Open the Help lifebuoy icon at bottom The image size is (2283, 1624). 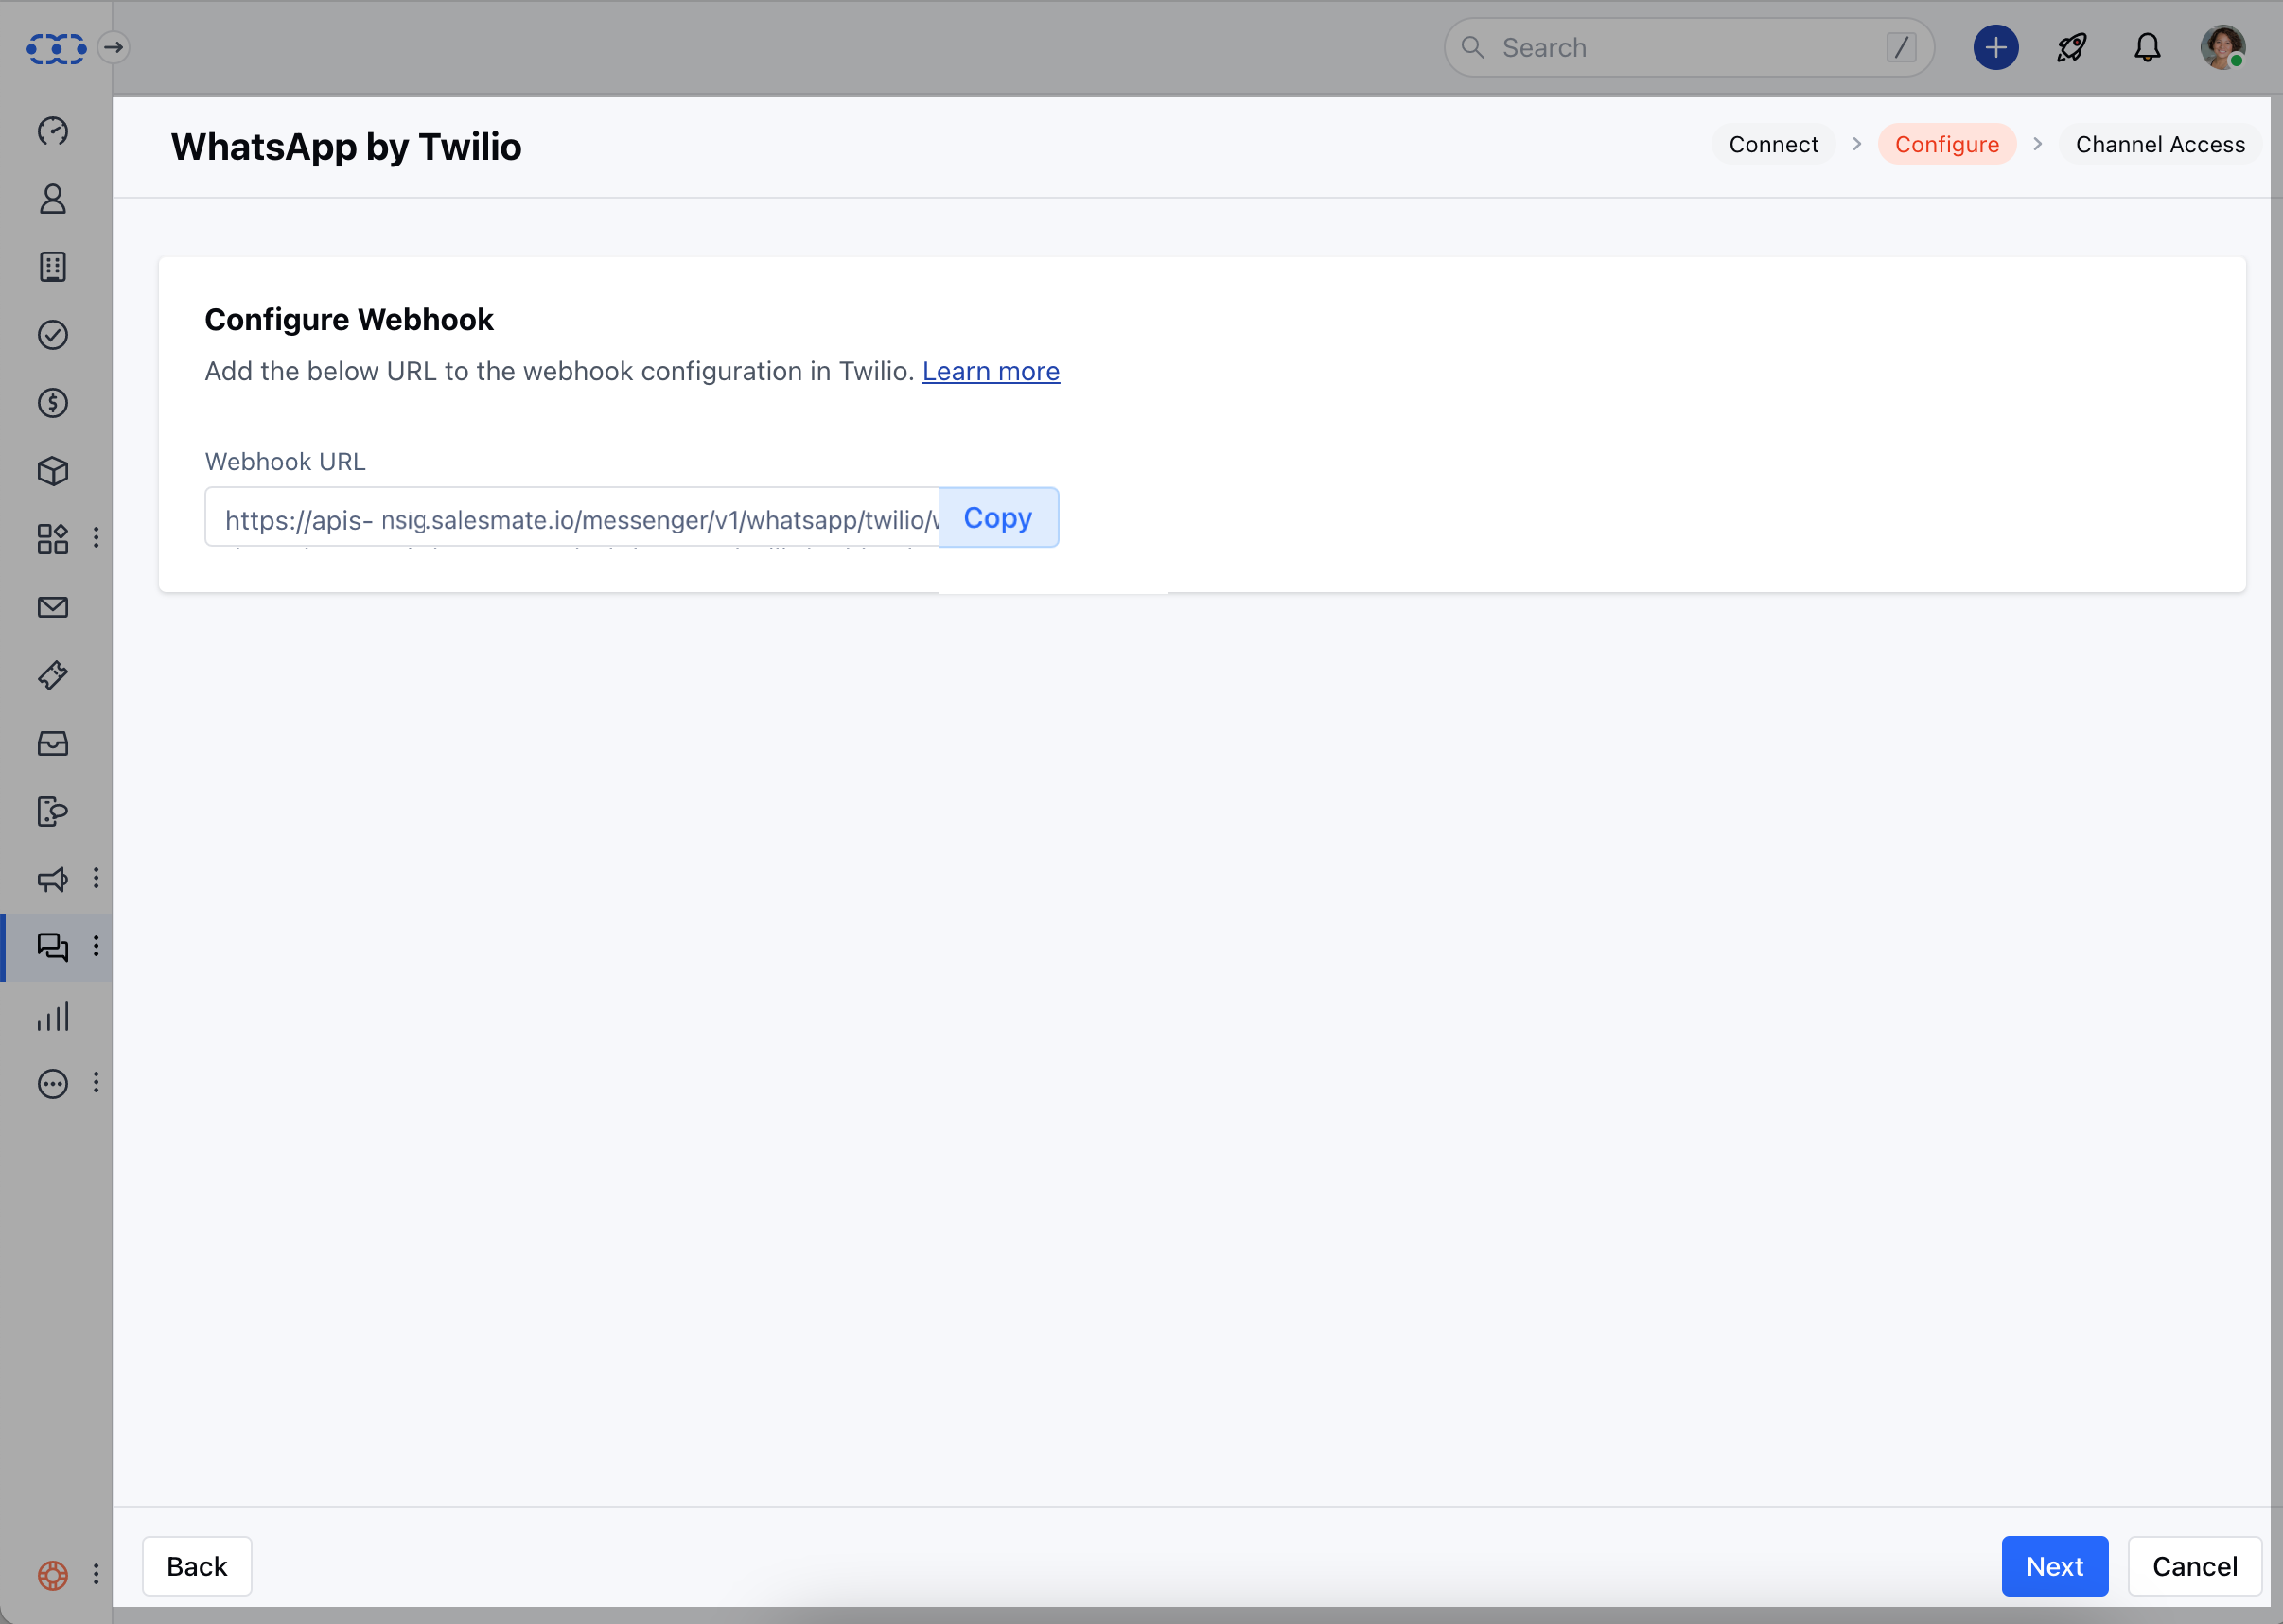53,1575
